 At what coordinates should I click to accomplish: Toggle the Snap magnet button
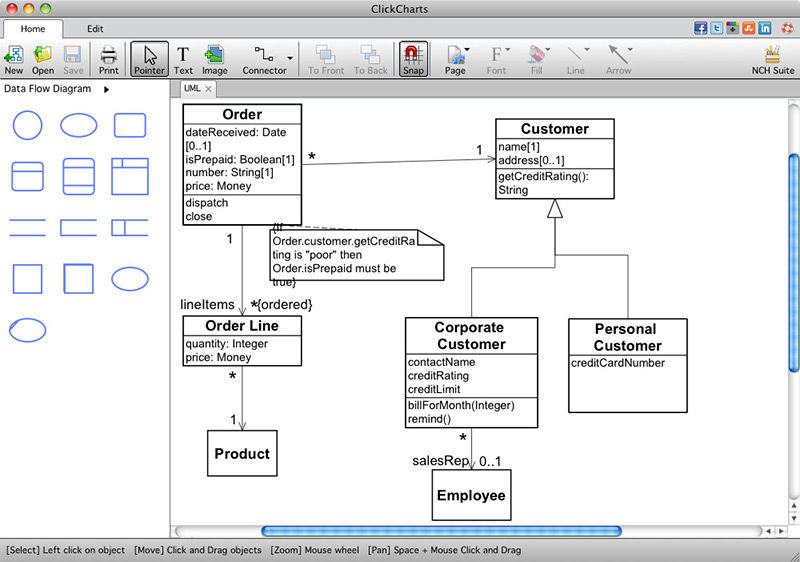coord(412,58)
